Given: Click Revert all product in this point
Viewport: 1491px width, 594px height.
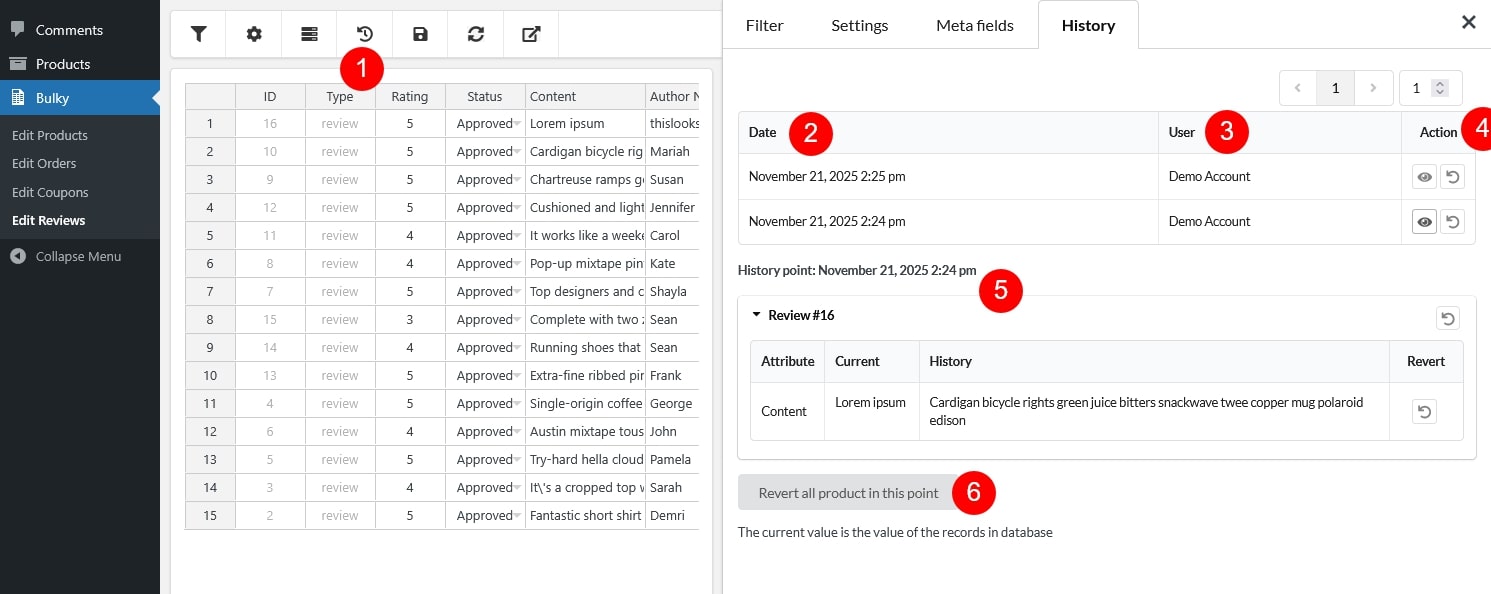Looking at the screenshot, I should (848, 493).
